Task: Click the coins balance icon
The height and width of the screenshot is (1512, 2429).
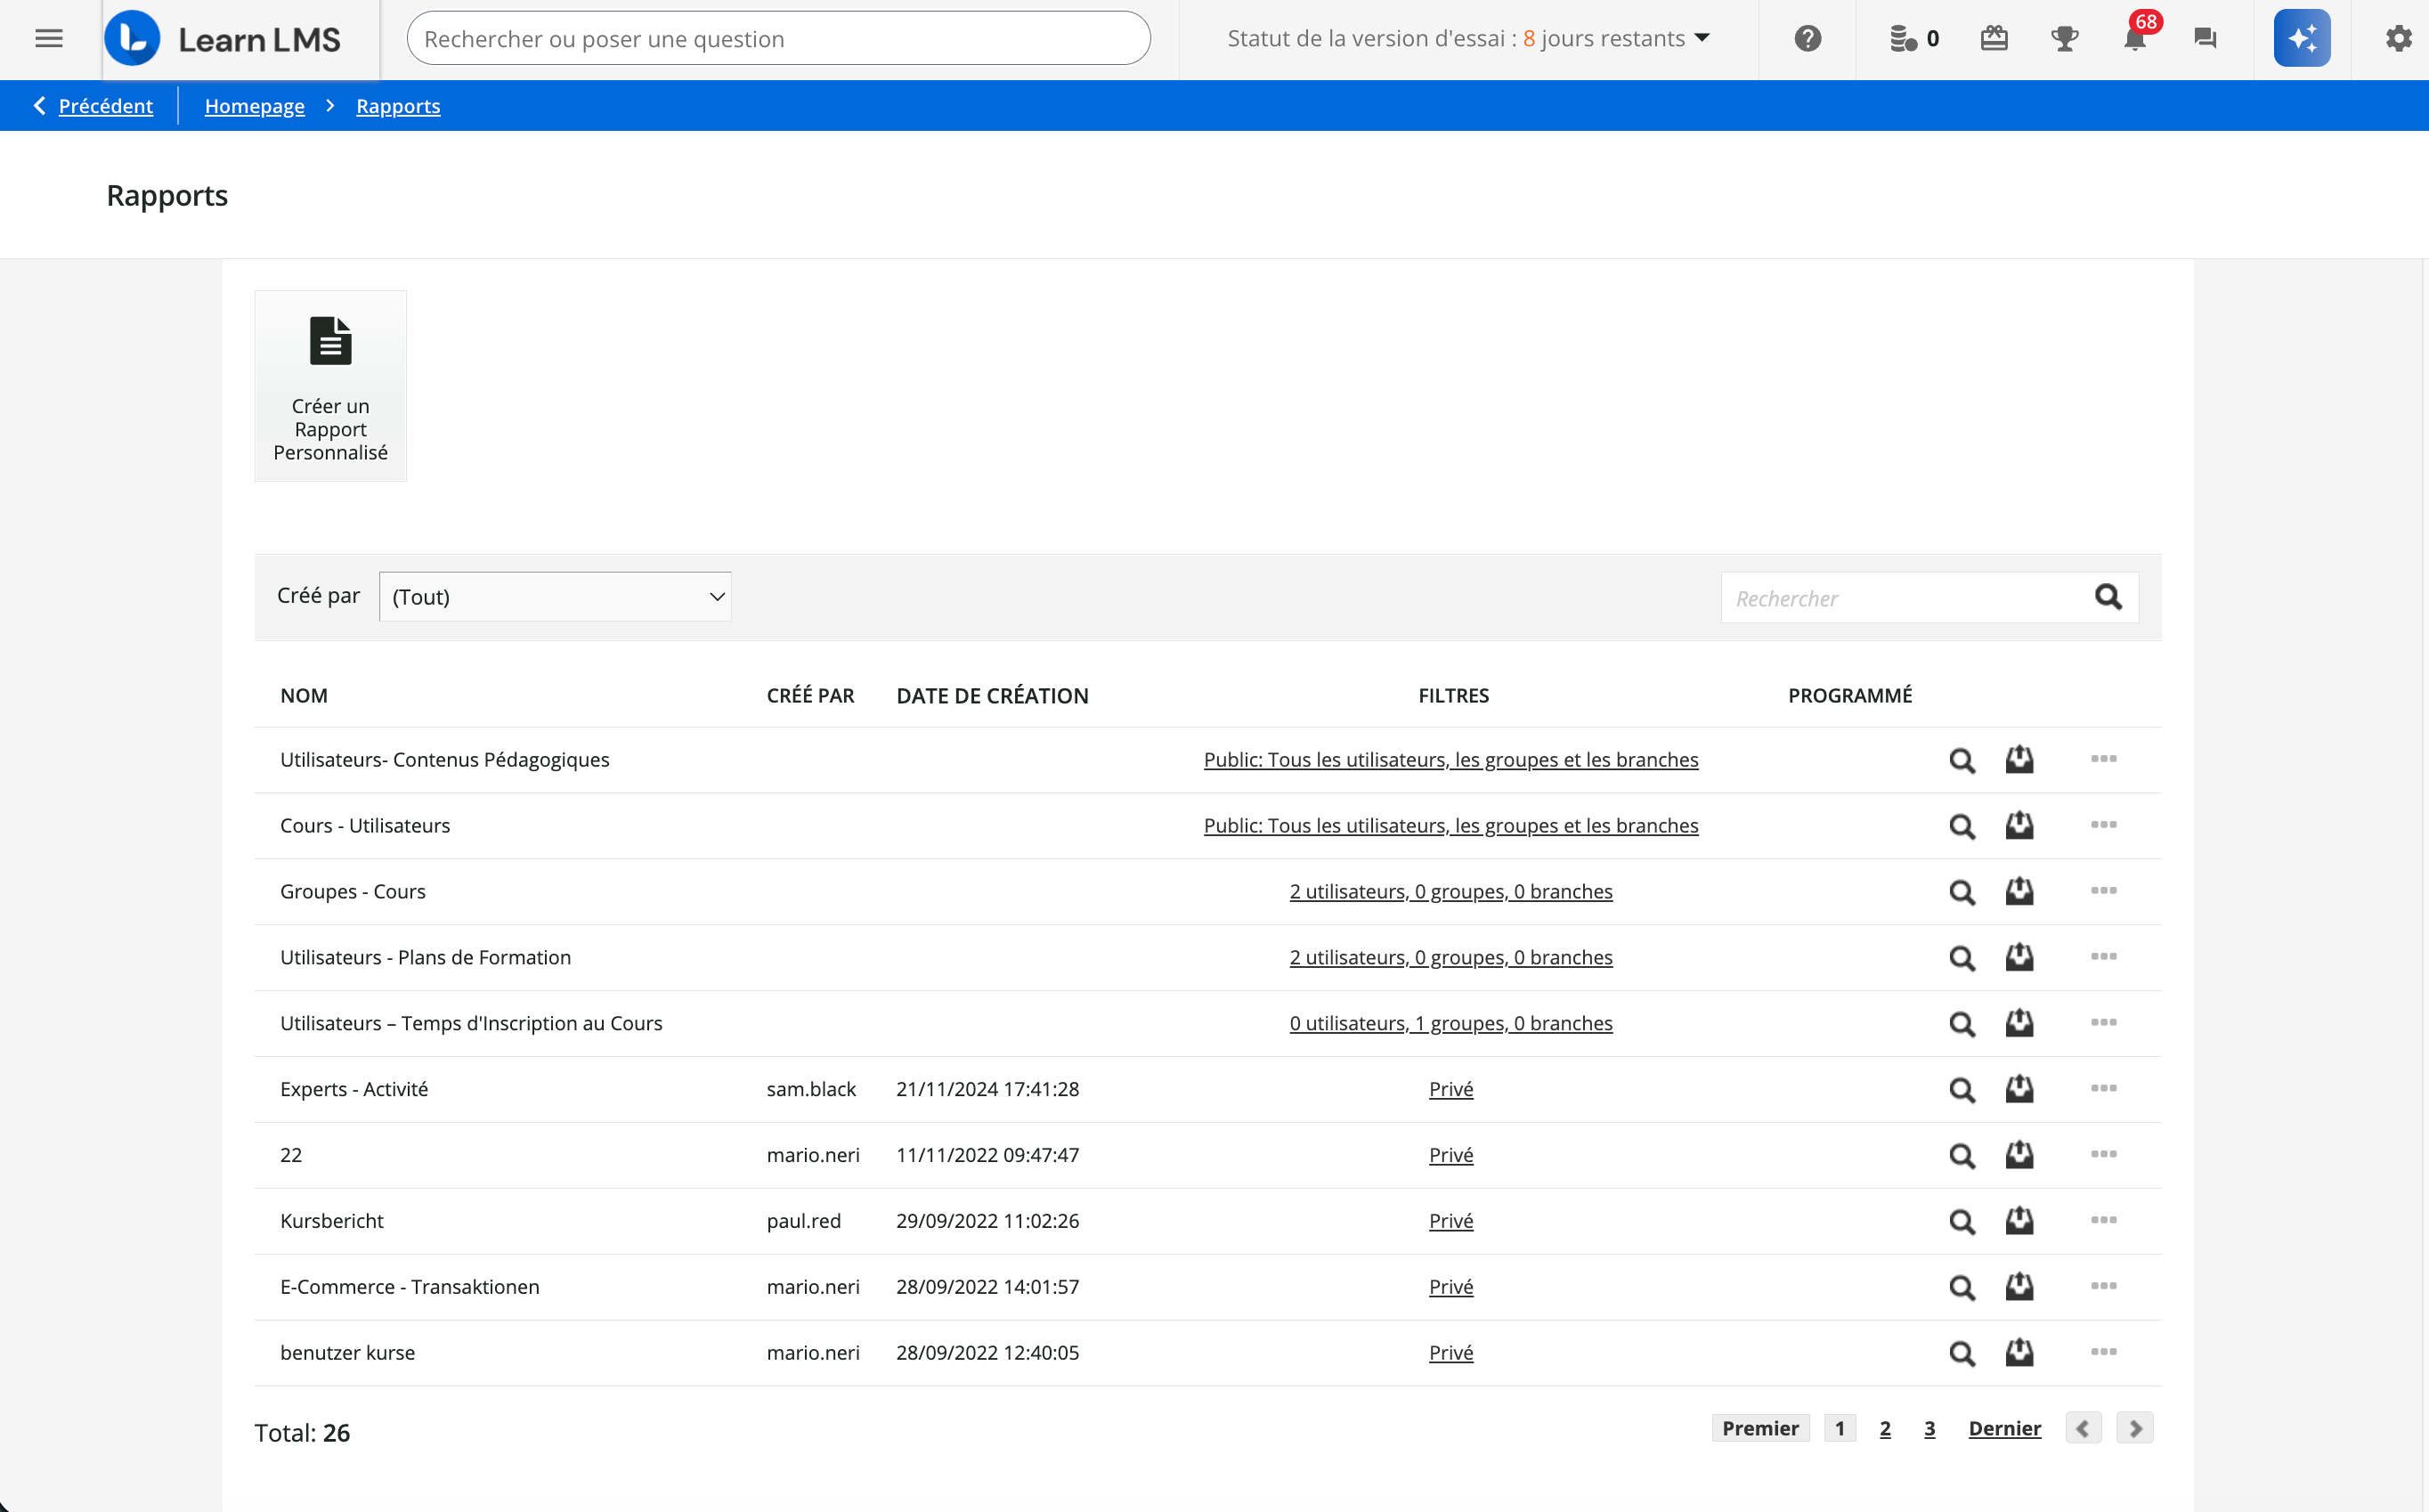Action: coord(1903,39)
